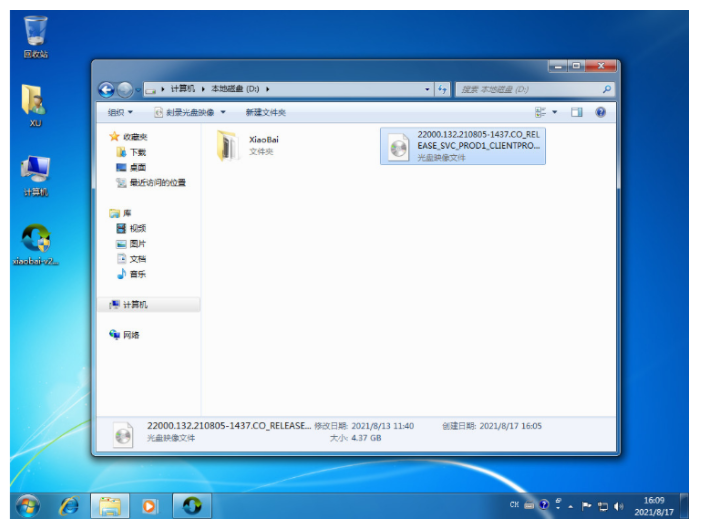Click the network icon in the tray
The image size is (701, 523).
click(603, 506)
